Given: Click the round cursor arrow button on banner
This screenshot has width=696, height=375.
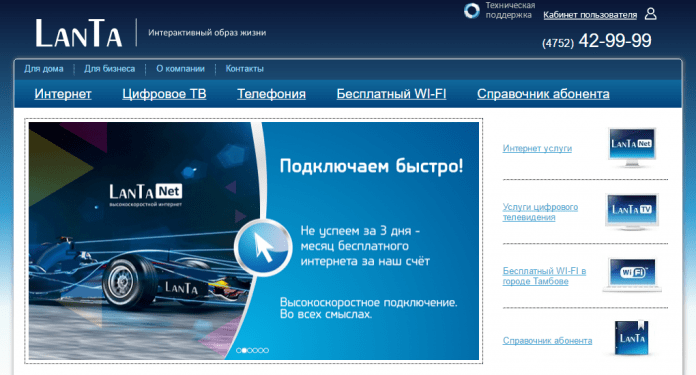Looking at the screenshot, I should [x=263, y=248].
